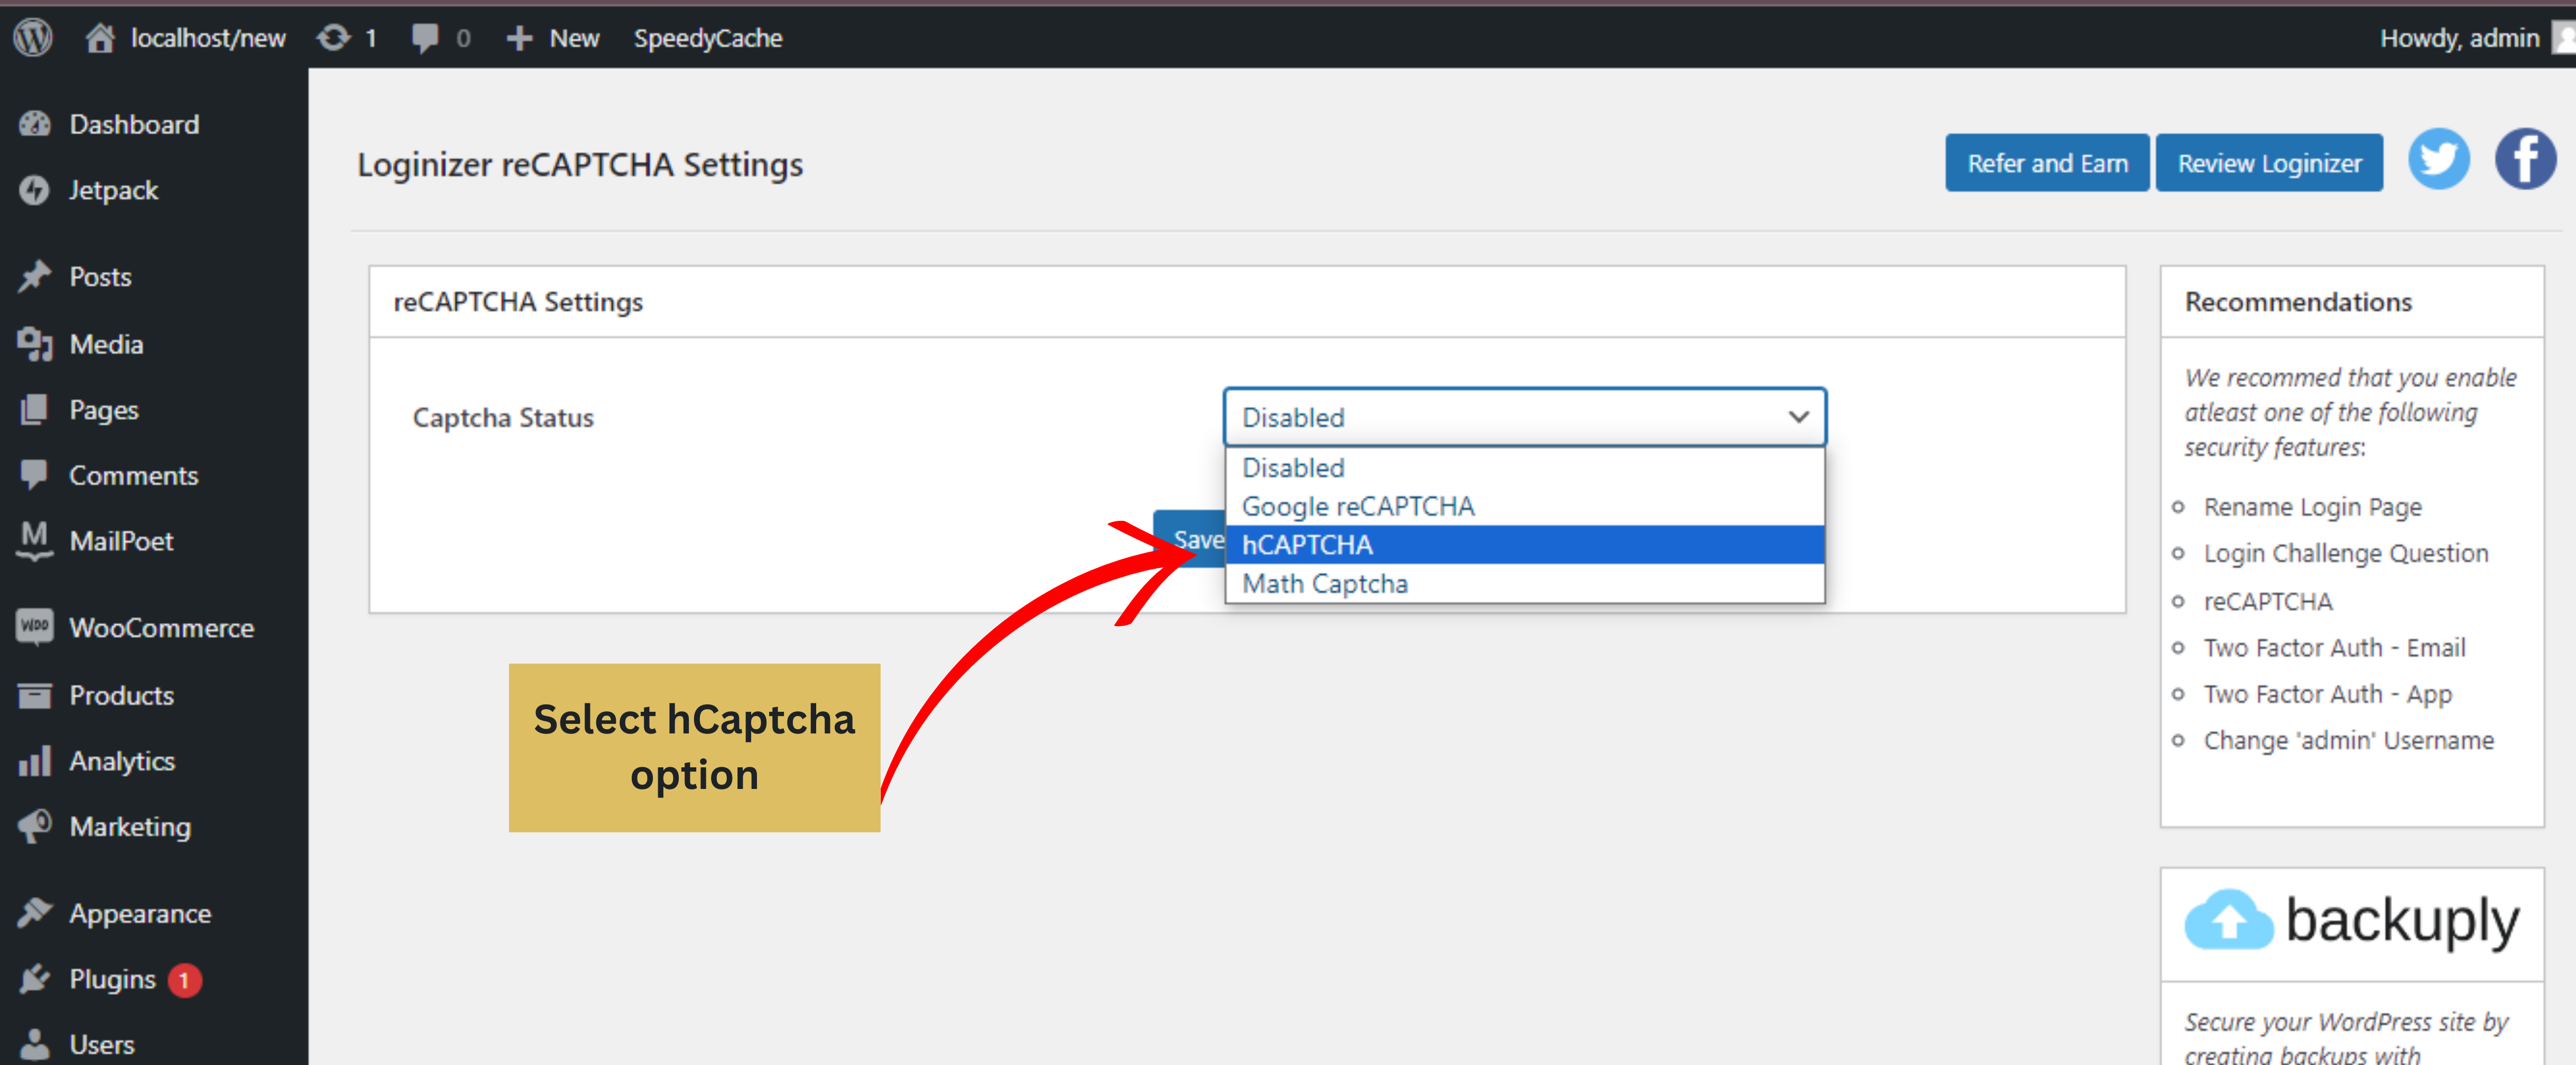Open Media in the sidebar

(x=106, y=344)
